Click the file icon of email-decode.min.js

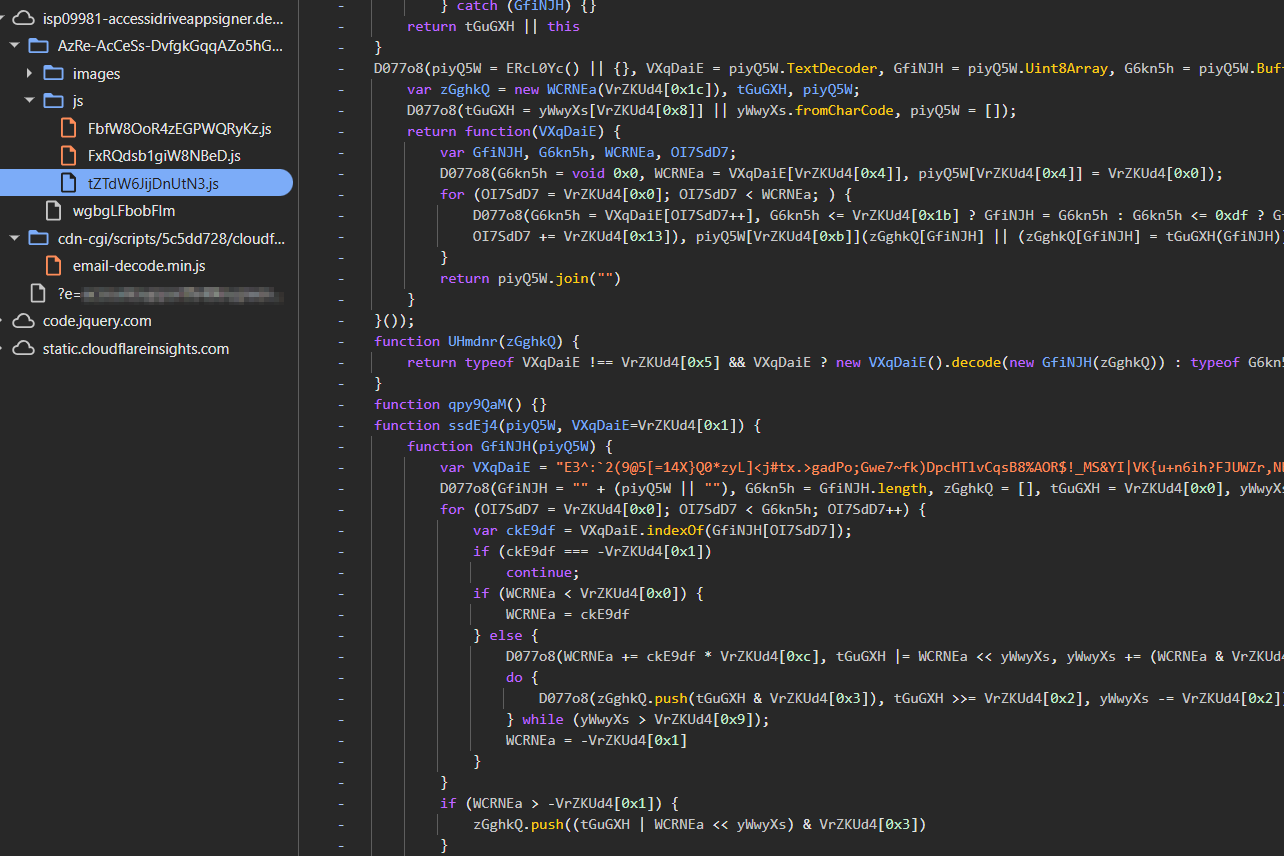[x=53, y=266]
